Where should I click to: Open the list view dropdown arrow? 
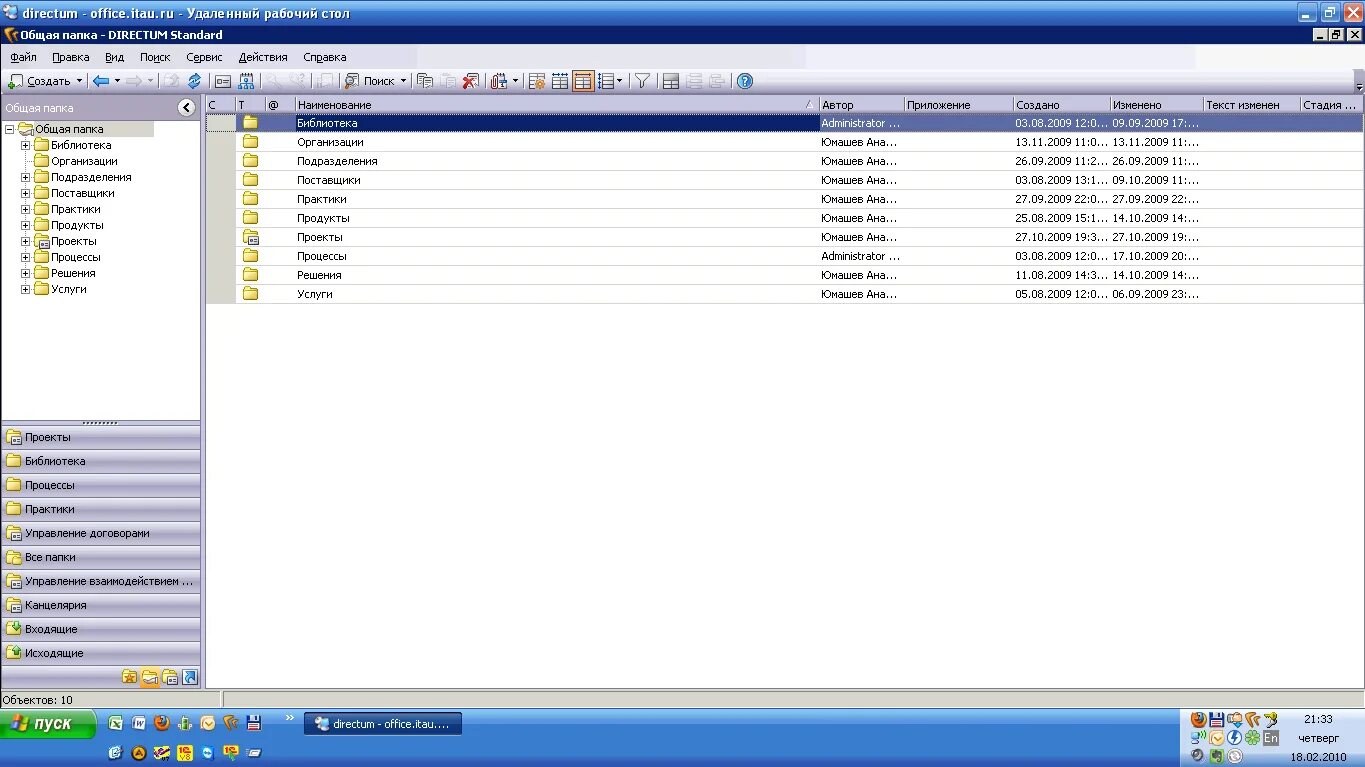[x=620, y=81]
